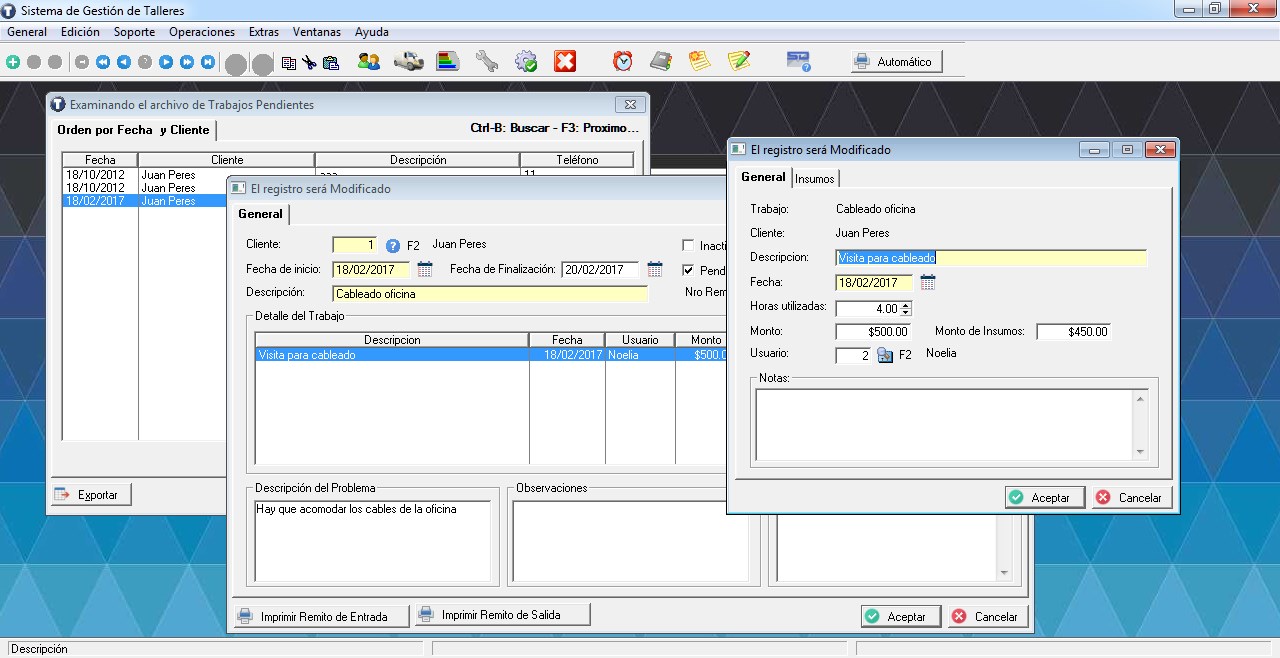Click the red X toolbar icon
The width and height of the screenshot is (1280, 658).
[x=565, y=62]
